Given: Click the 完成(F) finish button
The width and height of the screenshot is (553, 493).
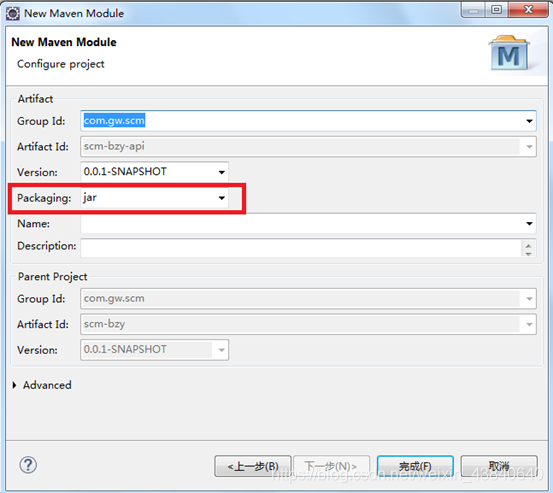Looking at the screenshot, I should [x=415, y=466].
